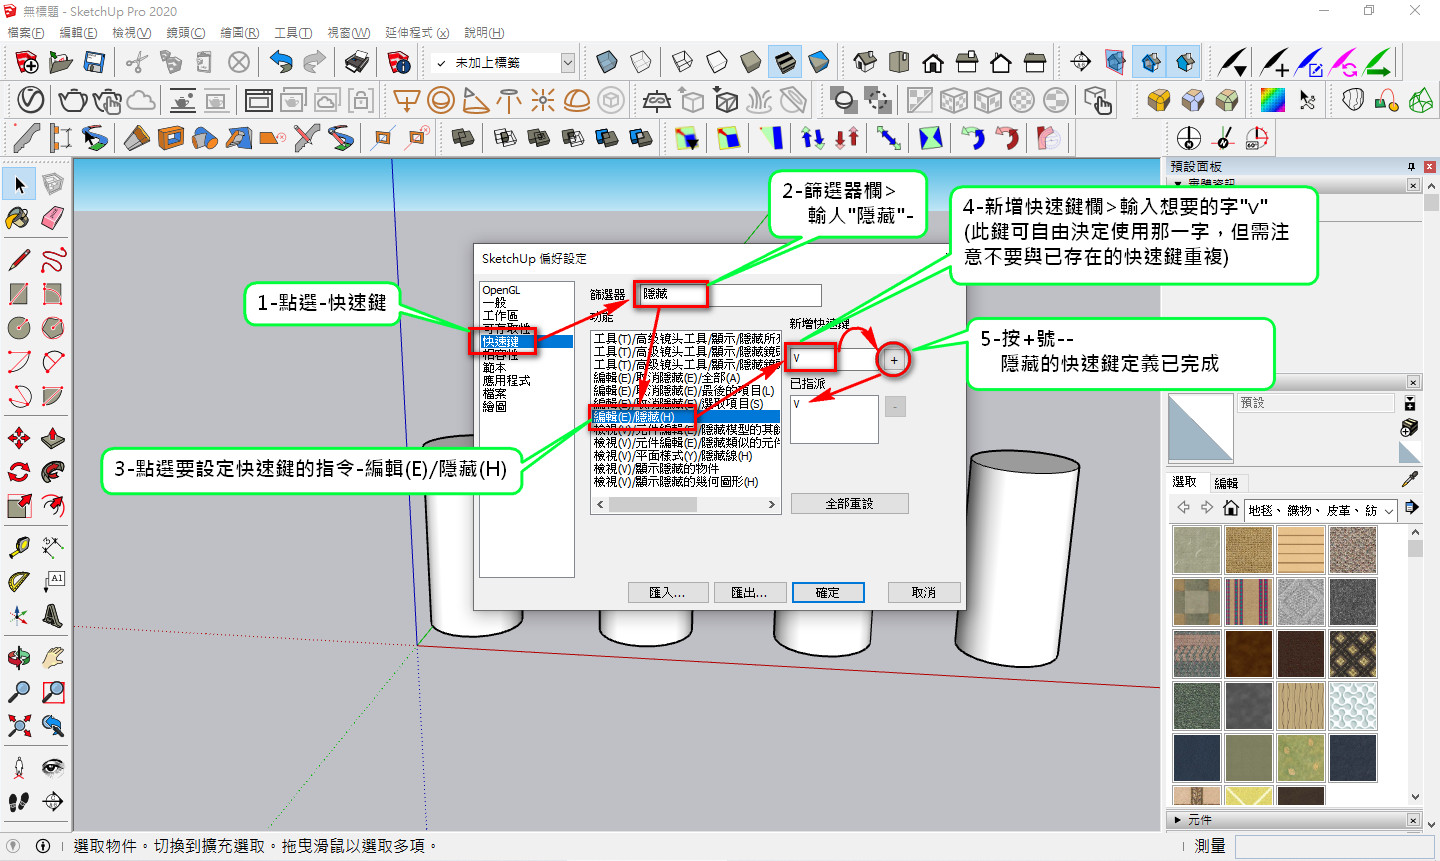This screenshot has height=861, width=1440.
Task: Open the 鏡頭(C) menu
Action: (186, 33)
